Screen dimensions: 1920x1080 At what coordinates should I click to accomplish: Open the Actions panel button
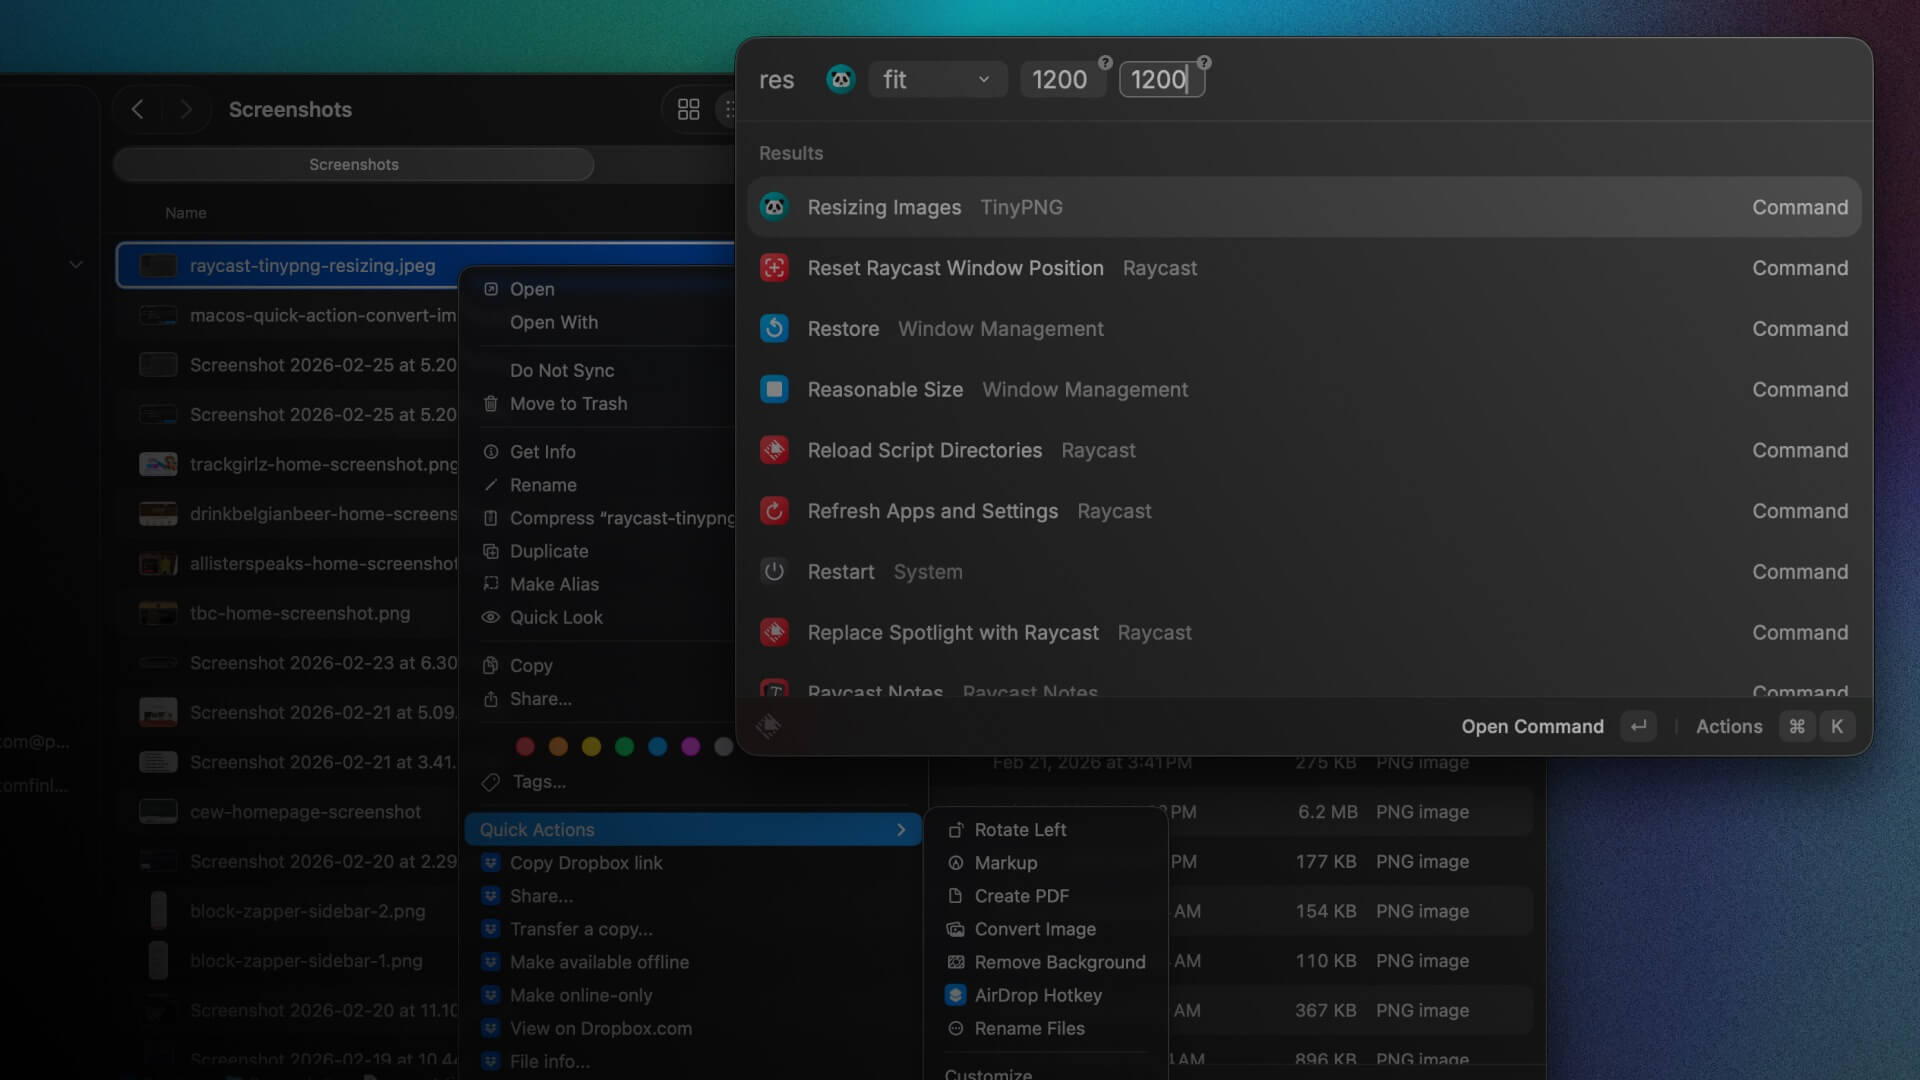click(x=1729, y=726)
